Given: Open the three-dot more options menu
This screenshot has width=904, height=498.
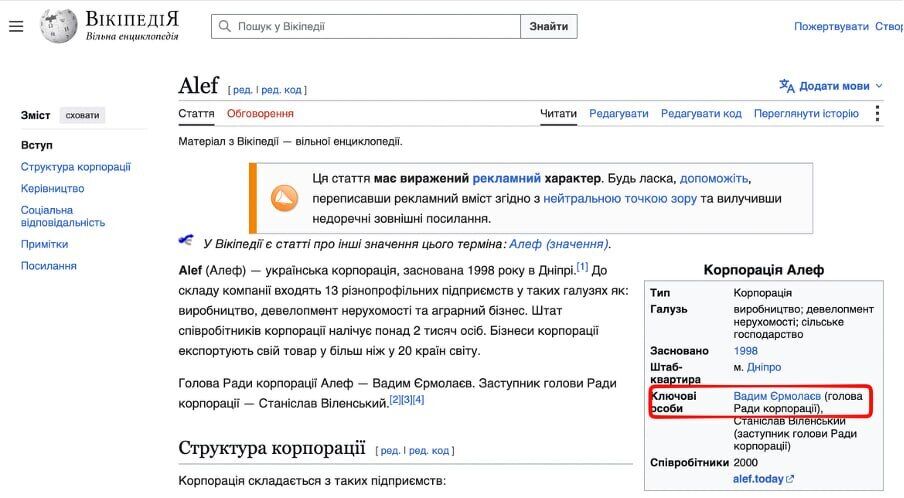Looking at the screenshot, I should 877,114.
